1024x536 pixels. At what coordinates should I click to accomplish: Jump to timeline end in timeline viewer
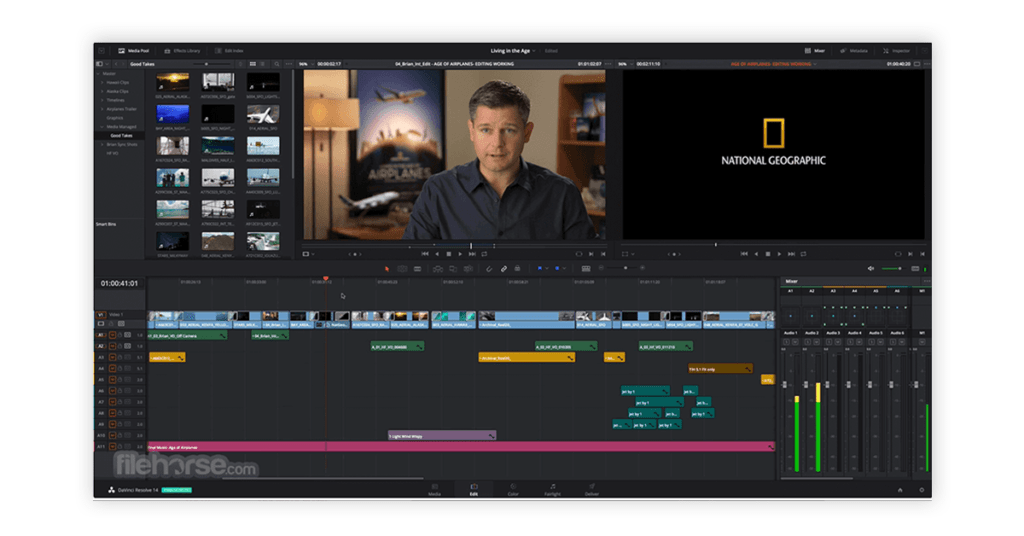point(792,254)
